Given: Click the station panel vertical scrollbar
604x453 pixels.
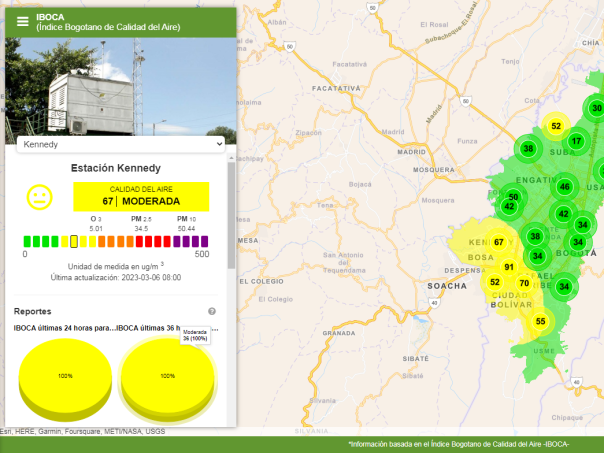Looking at the screenshot, I should click(231, 215).
